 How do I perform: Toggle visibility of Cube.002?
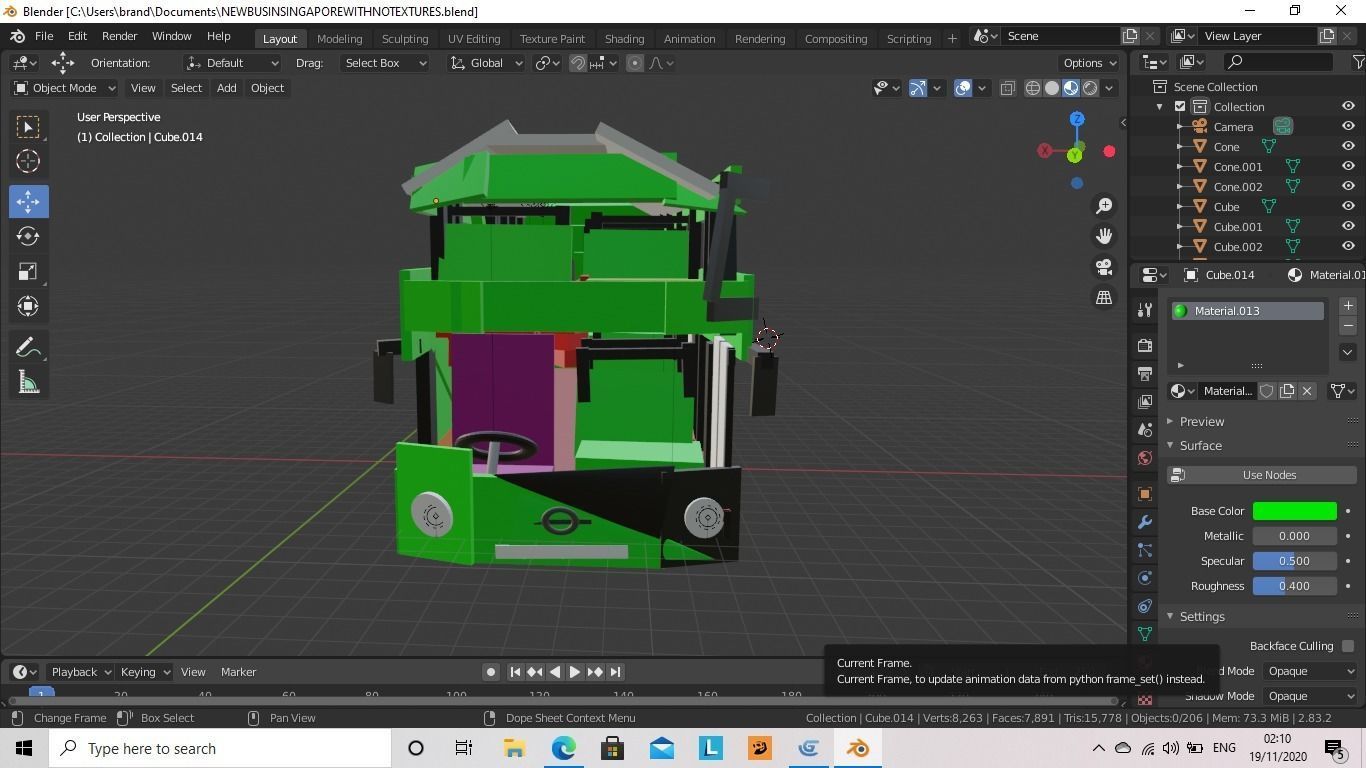pyautogui.click(x=1348, y=246)
